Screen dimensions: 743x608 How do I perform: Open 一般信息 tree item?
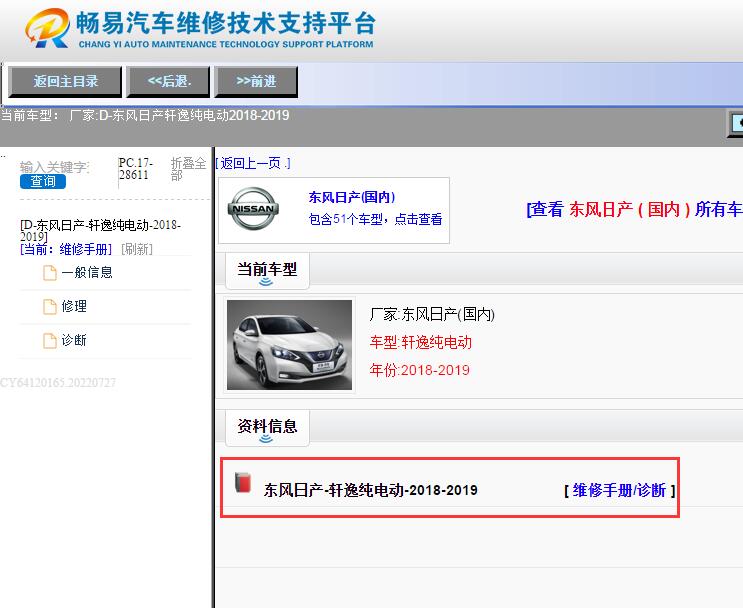(x=87, y=272)
